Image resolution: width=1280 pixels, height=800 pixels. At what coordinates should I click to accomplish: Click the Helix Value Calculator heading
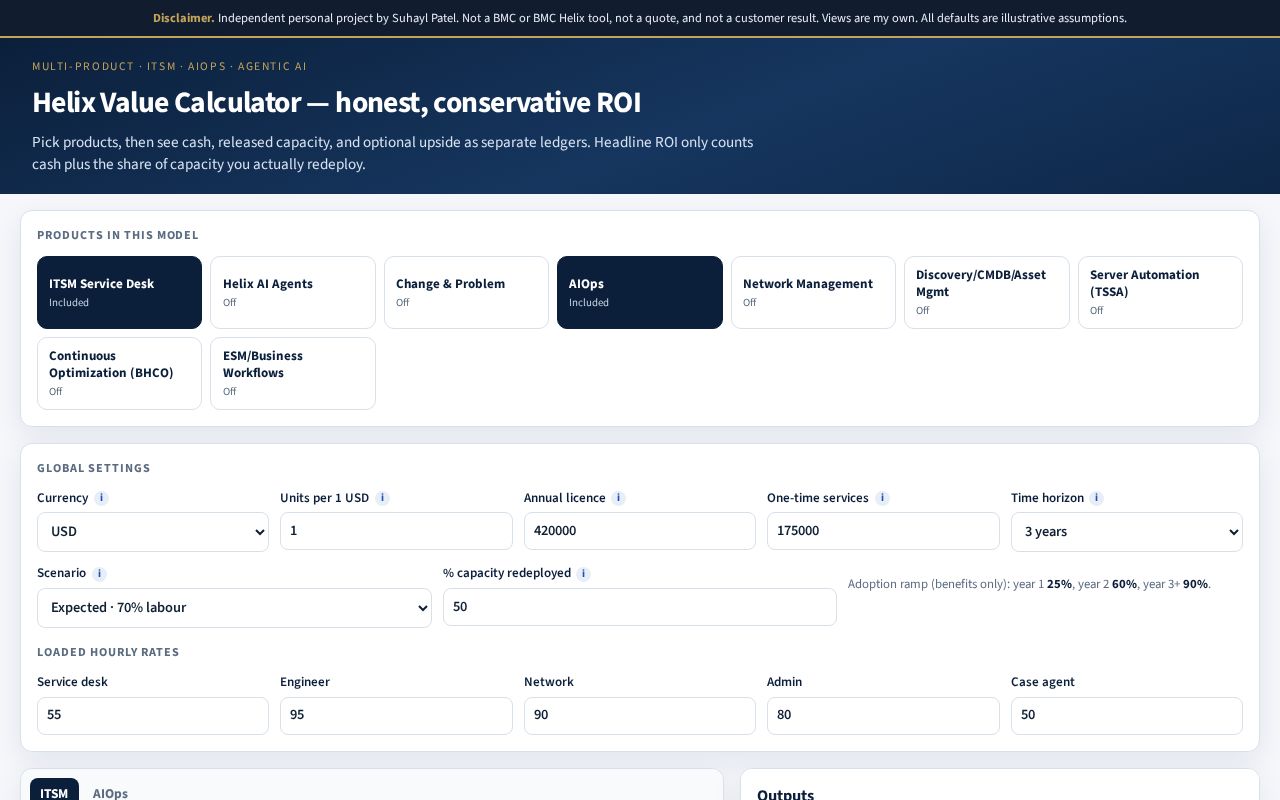(337, 102)
